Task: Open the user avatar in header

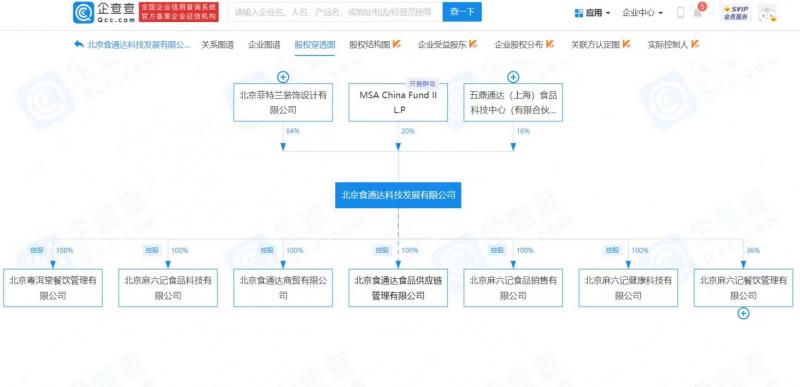Action: 767,13
